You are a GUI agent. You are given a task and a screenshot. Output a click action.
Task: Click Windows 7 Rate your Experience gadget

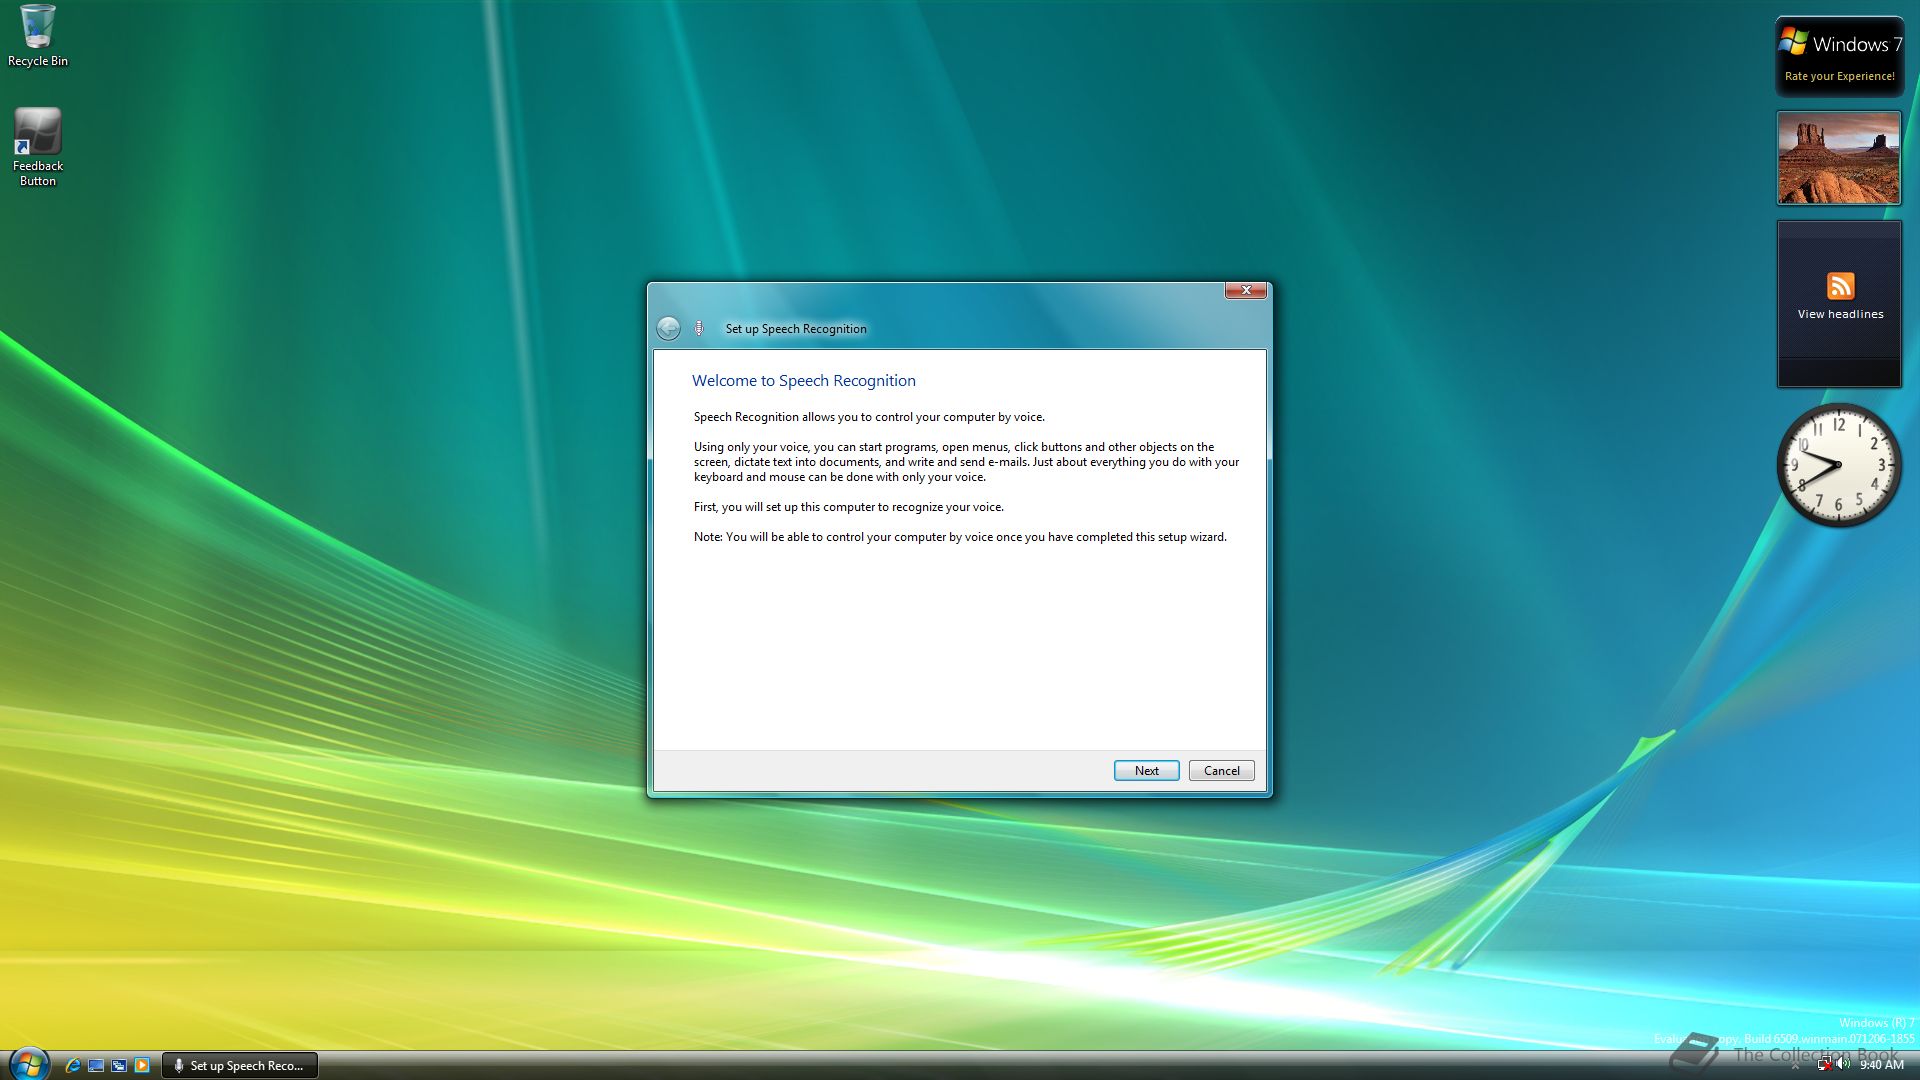pyautogui.click(x=1839, y=57)
